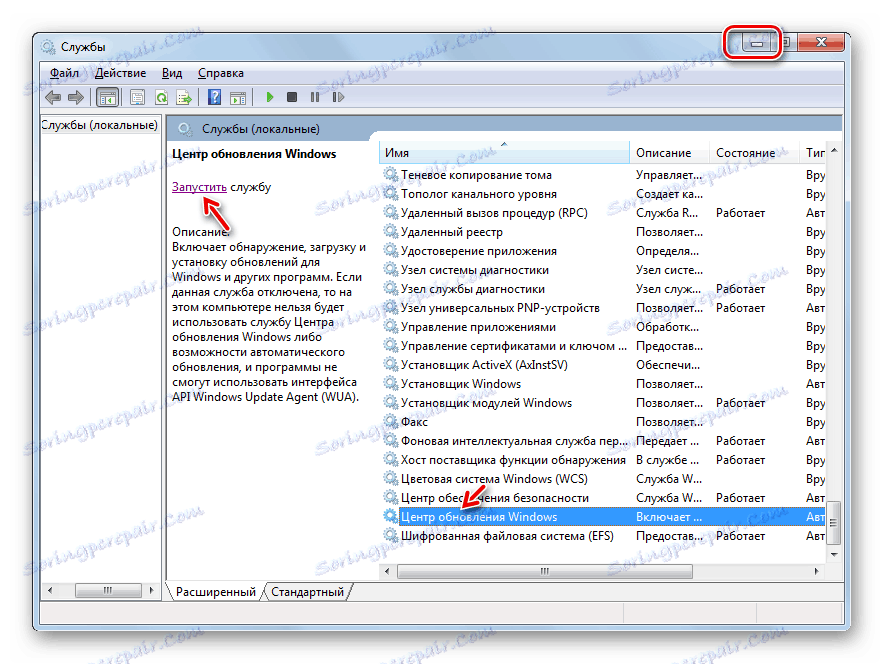The width and height of the screenshot is (884, 664).
Task: Open the Файл menu
Action: (x=64, y=73)
